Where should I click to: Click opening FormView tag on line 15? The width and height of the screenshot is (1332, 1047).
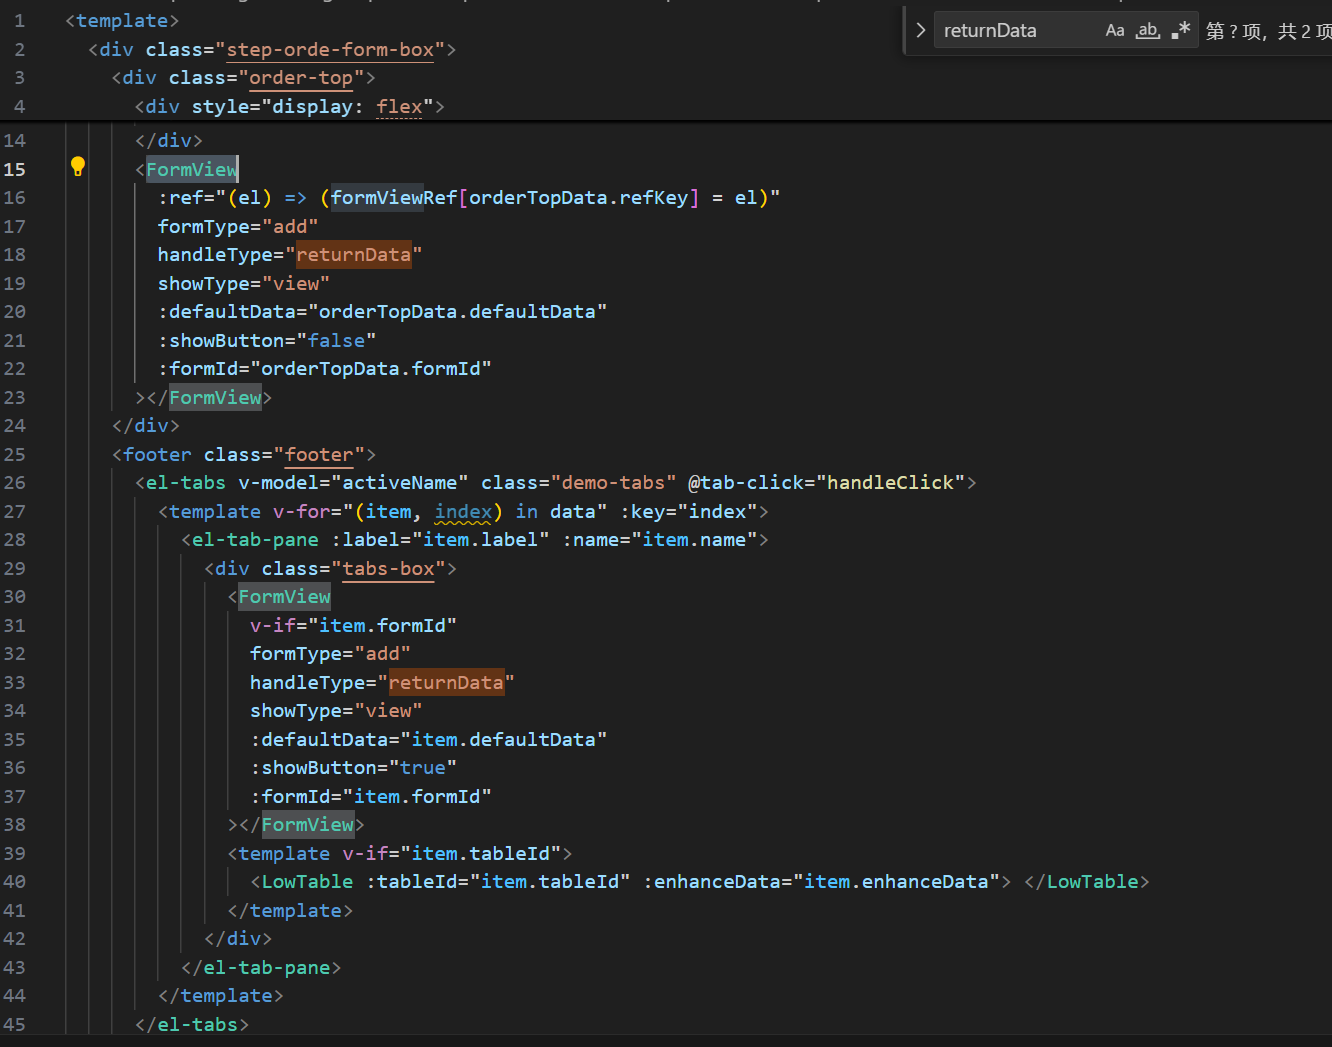191,170
